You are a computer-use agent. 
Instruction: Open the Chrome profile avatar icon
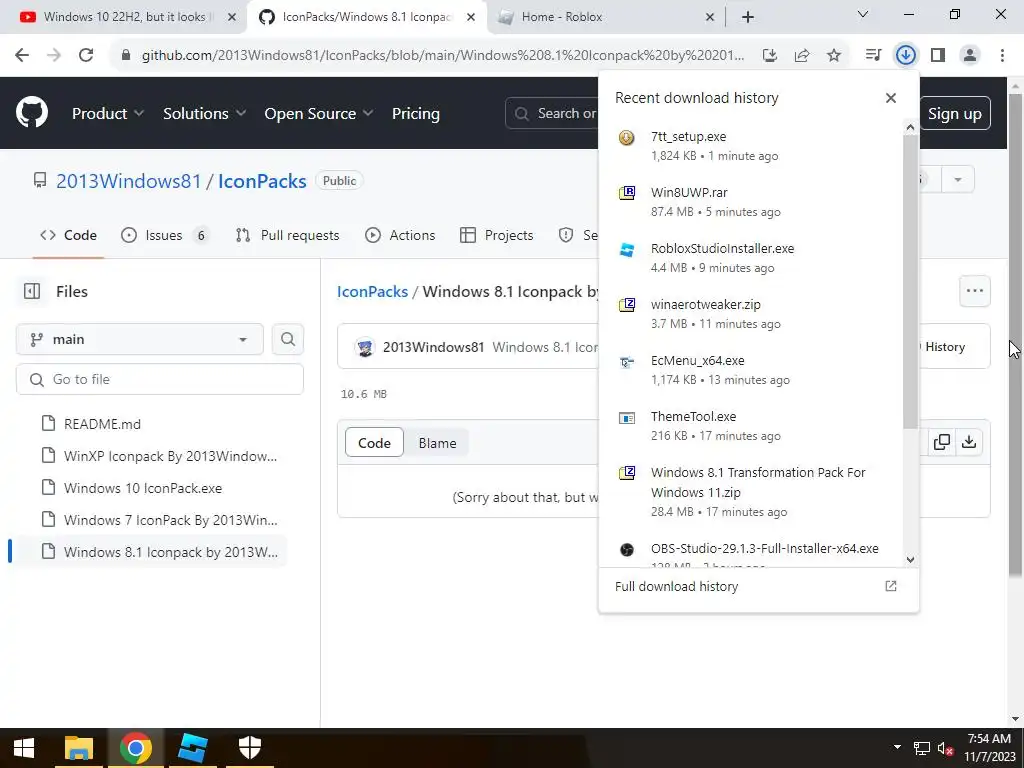(x=970, y=56)
